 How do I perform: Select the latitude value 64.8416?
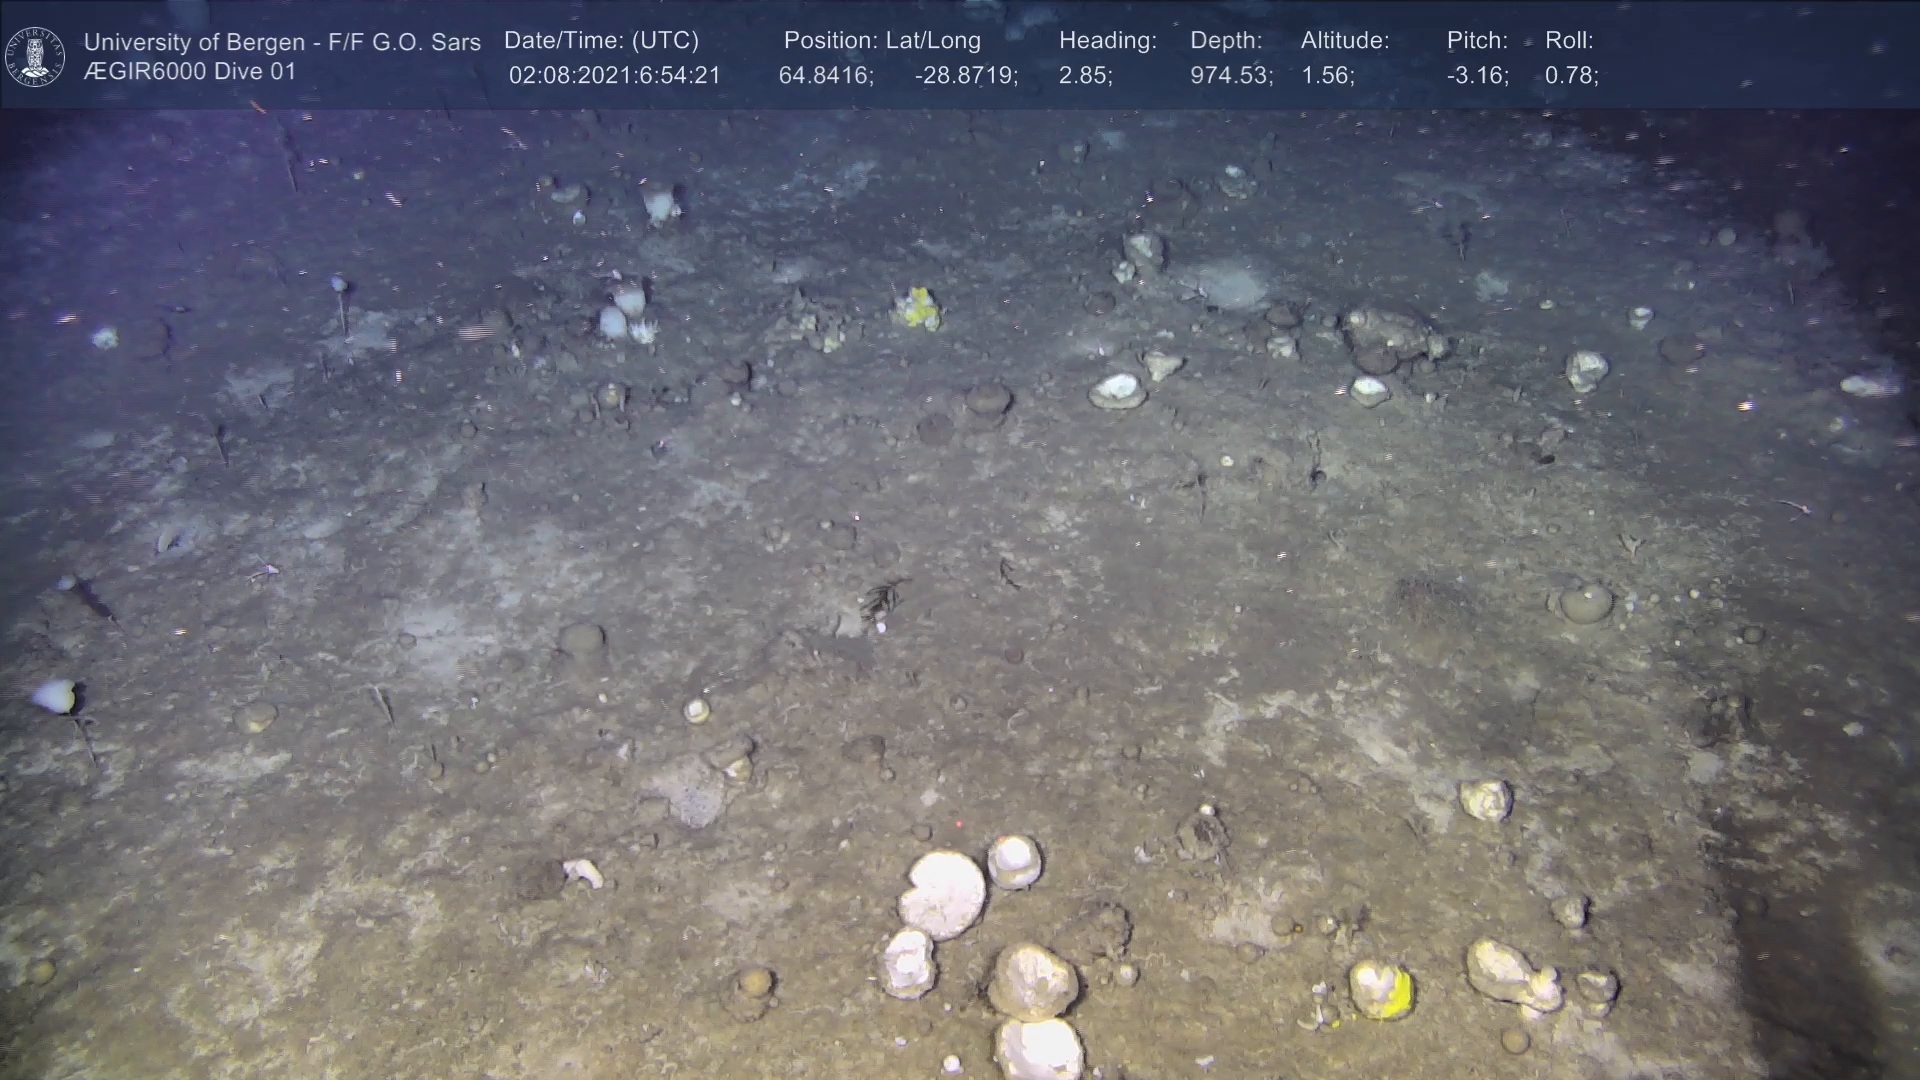click(x=825, y=76)
